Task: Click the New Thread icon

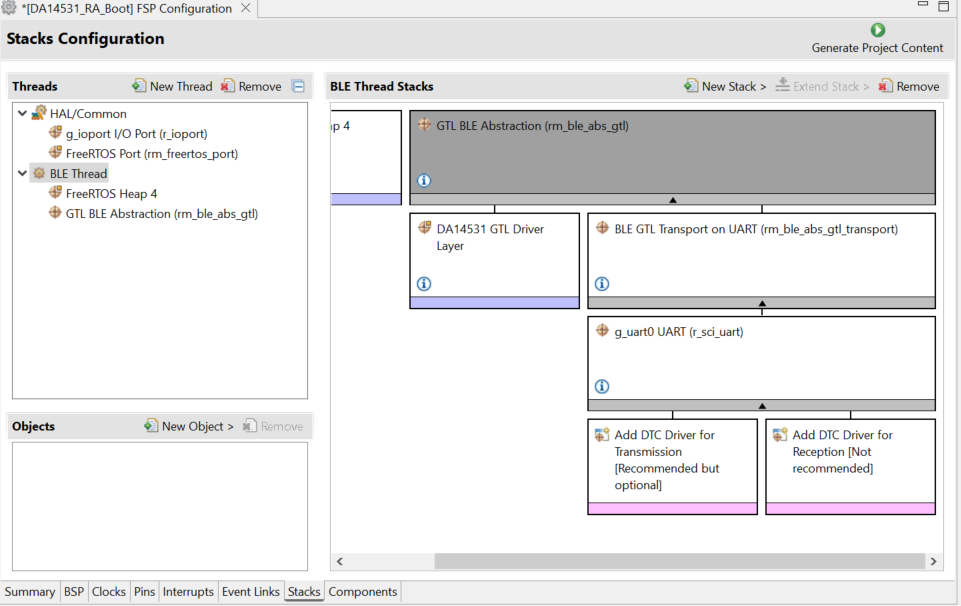Action: [x=139, y=86]
